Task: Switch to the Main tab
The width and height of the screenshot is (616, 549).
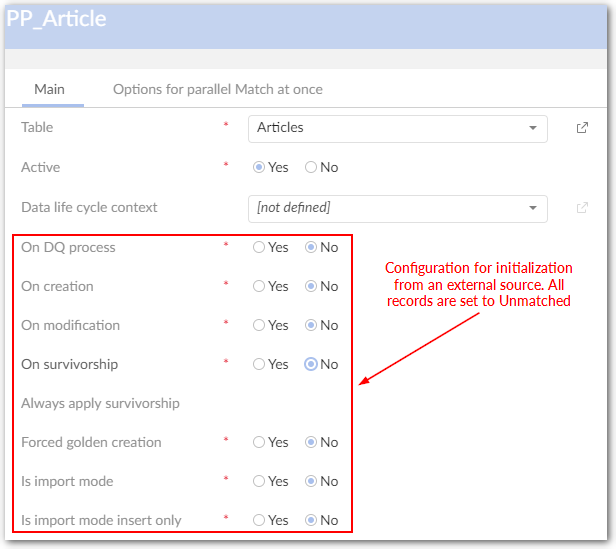Action: point(49,89)
